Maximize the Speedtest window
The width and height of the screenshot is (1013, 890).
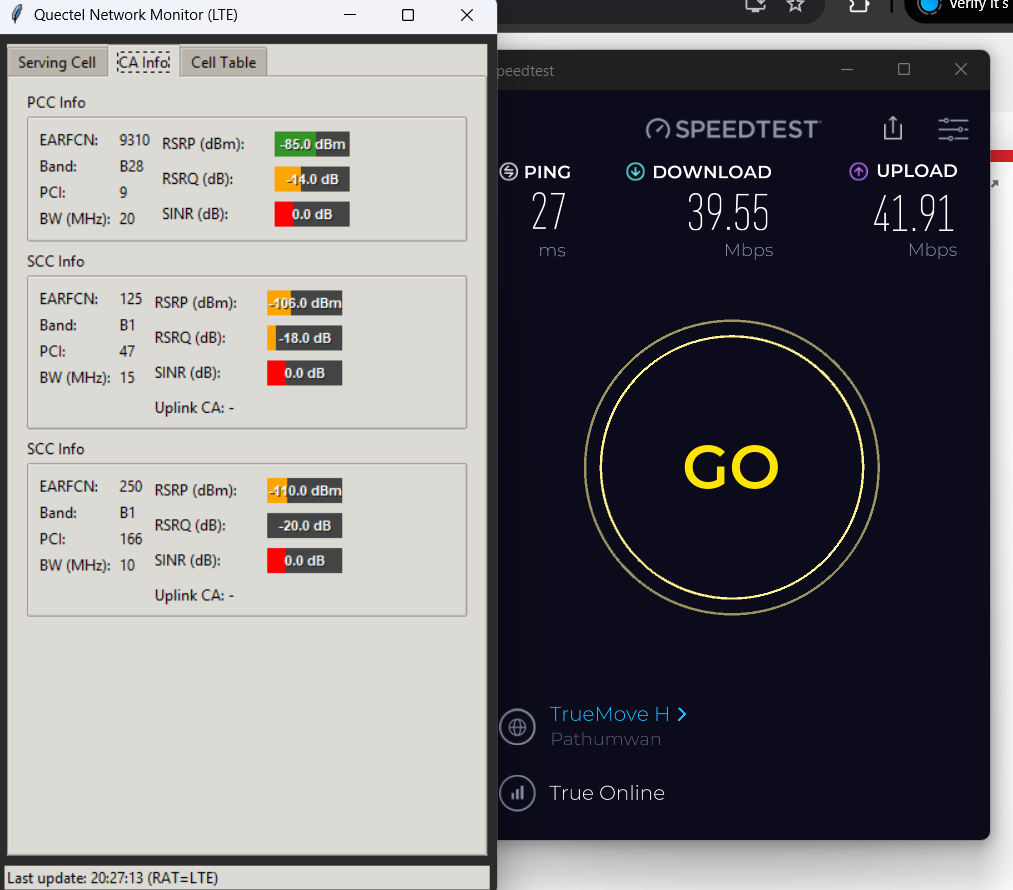(904, 69)
